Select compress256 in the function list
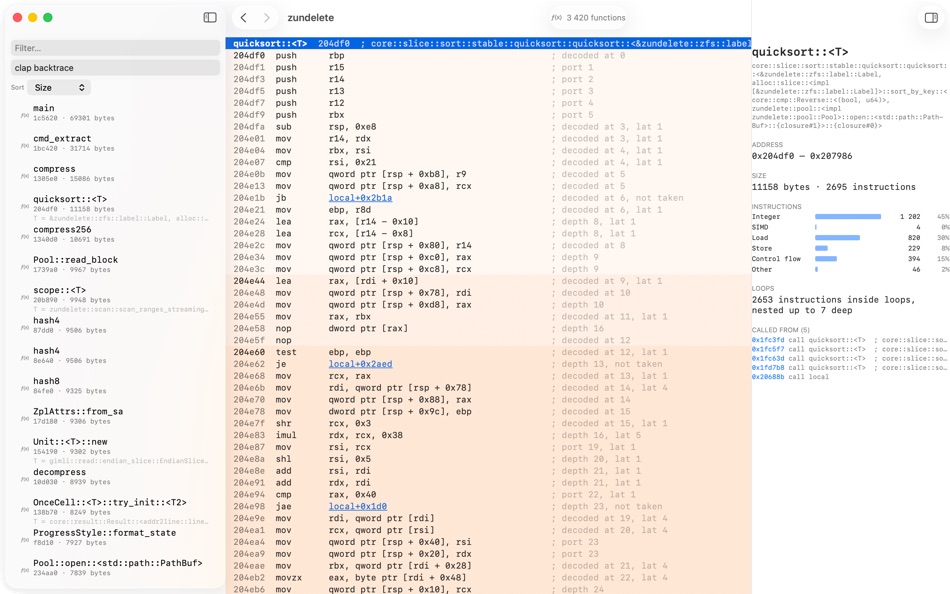 (x=115, y=234)
